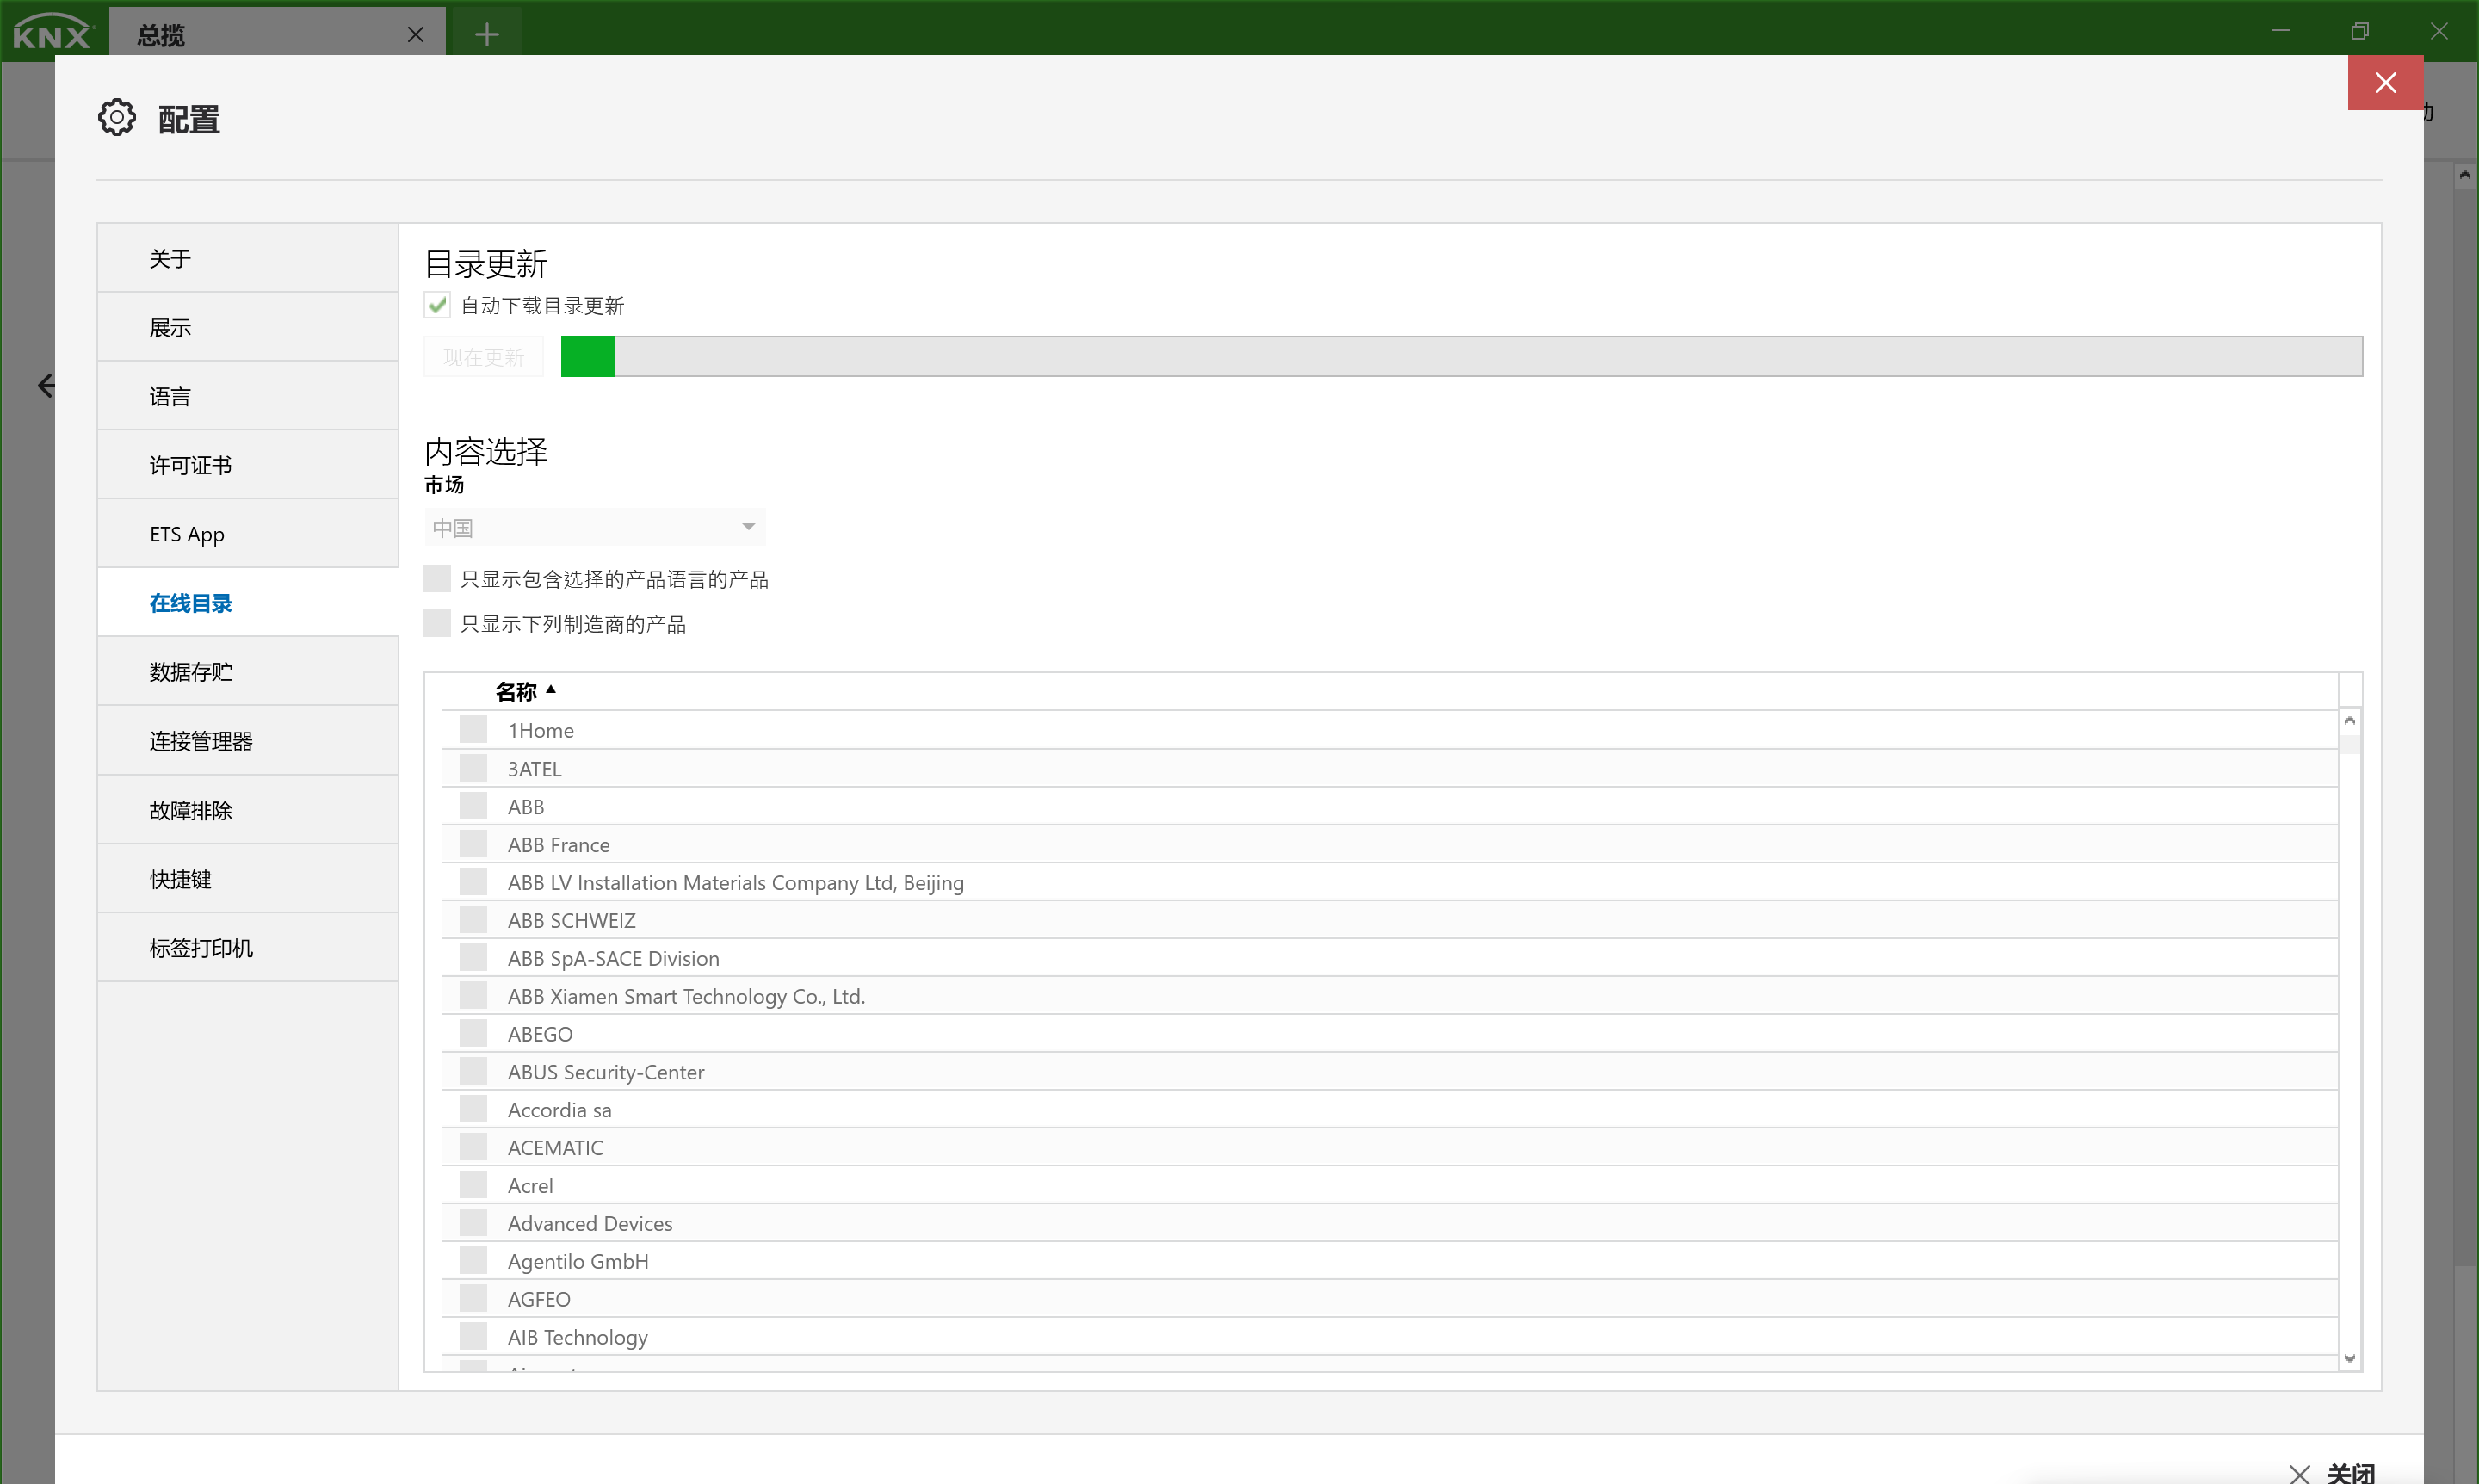Open 故障排除 (Troubleshooting) settings tab

pyautogui.click(x=191, y=809)
